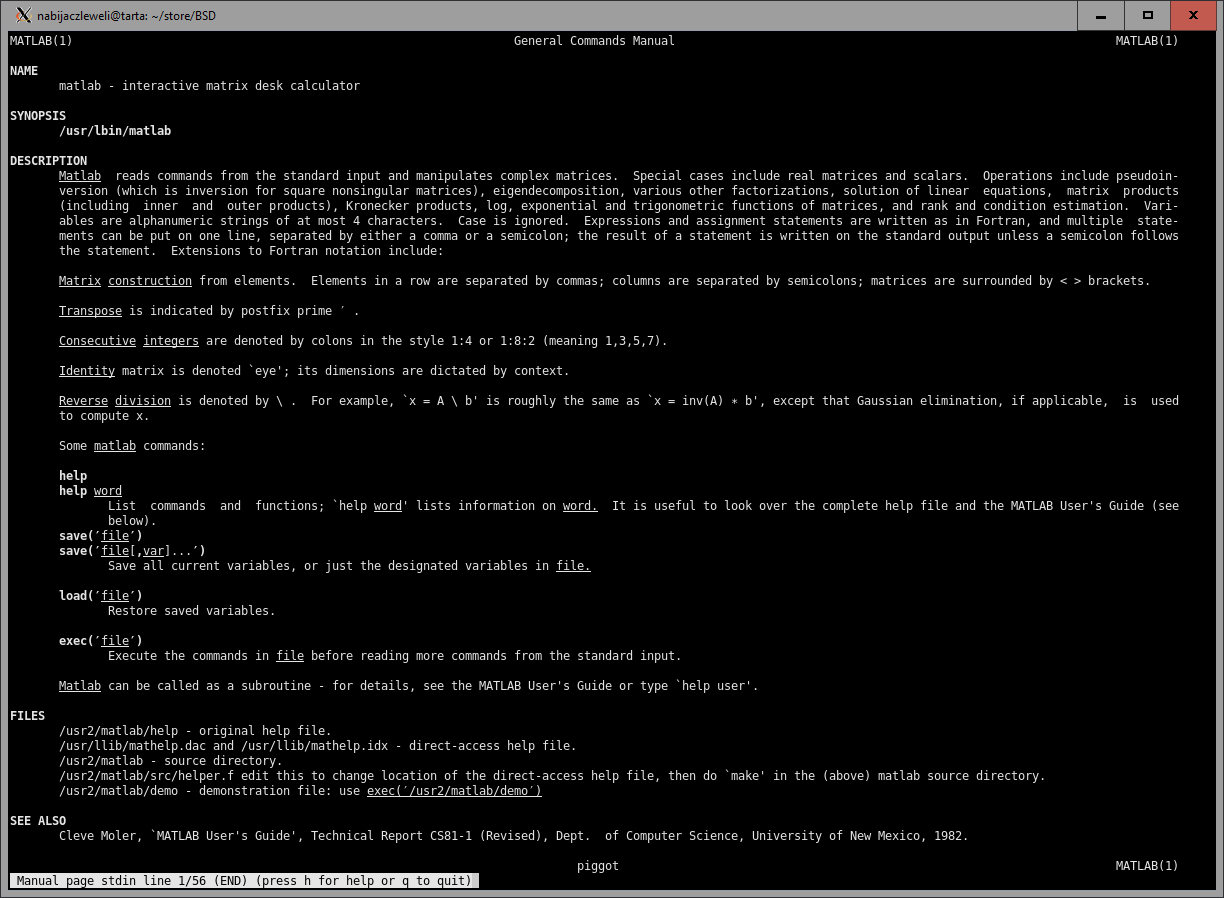Click the bold /usr/lbin/matlab path
The height and width of the screenshot is (898, 1224).
click(x=115, y=131)
